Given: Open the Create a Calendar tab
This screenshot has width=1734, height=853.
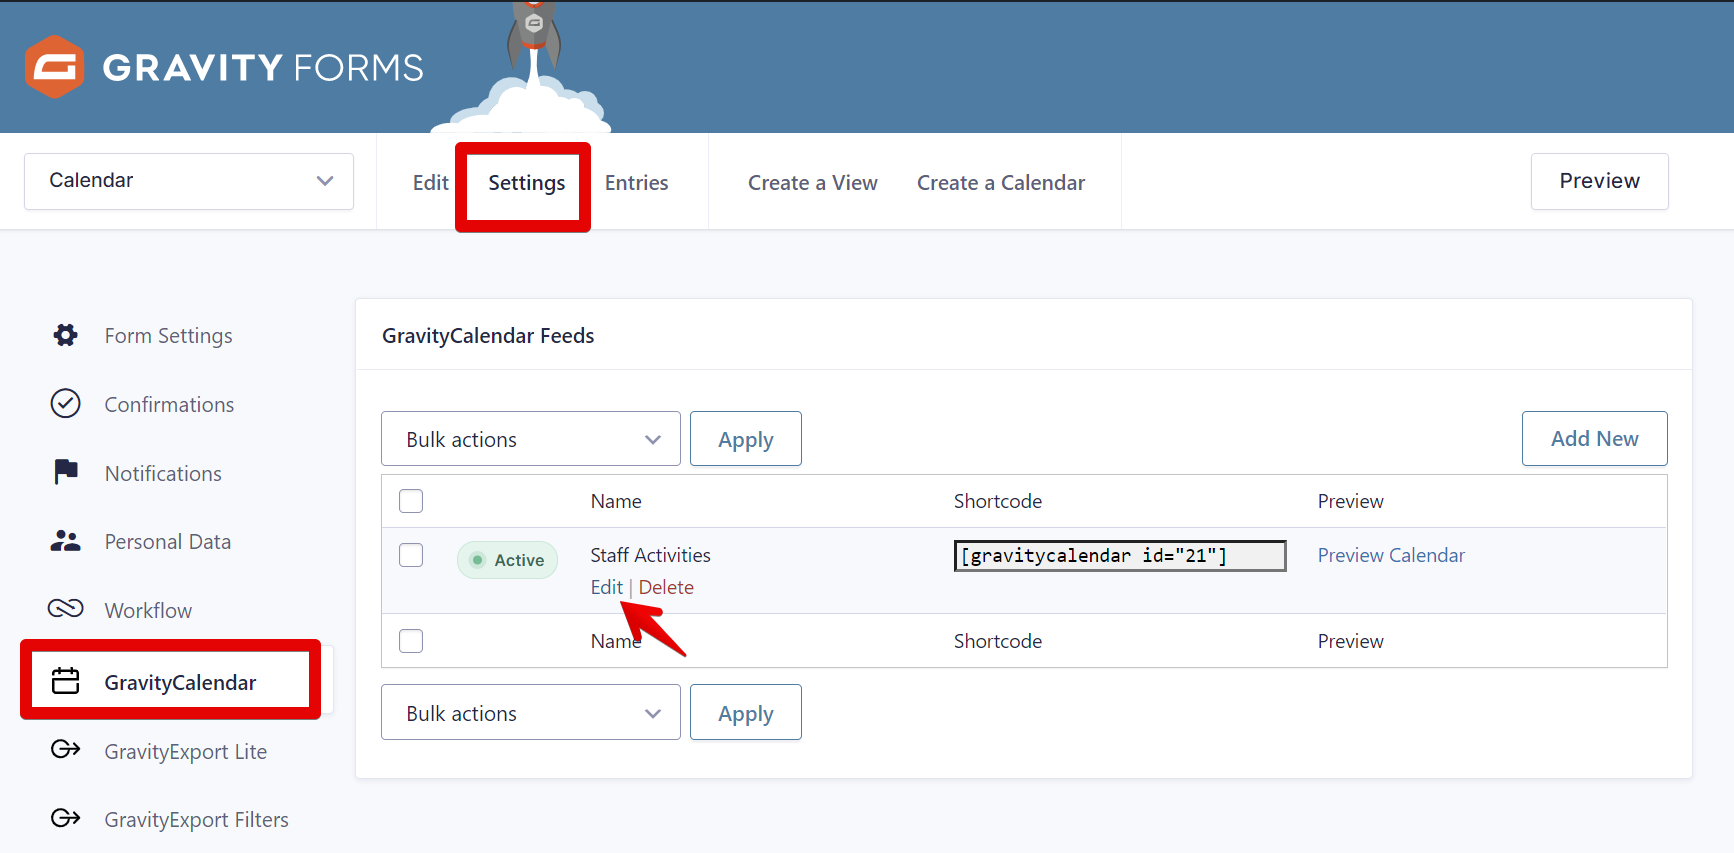Looking at the screenshot, I should tap(1001, 183).
